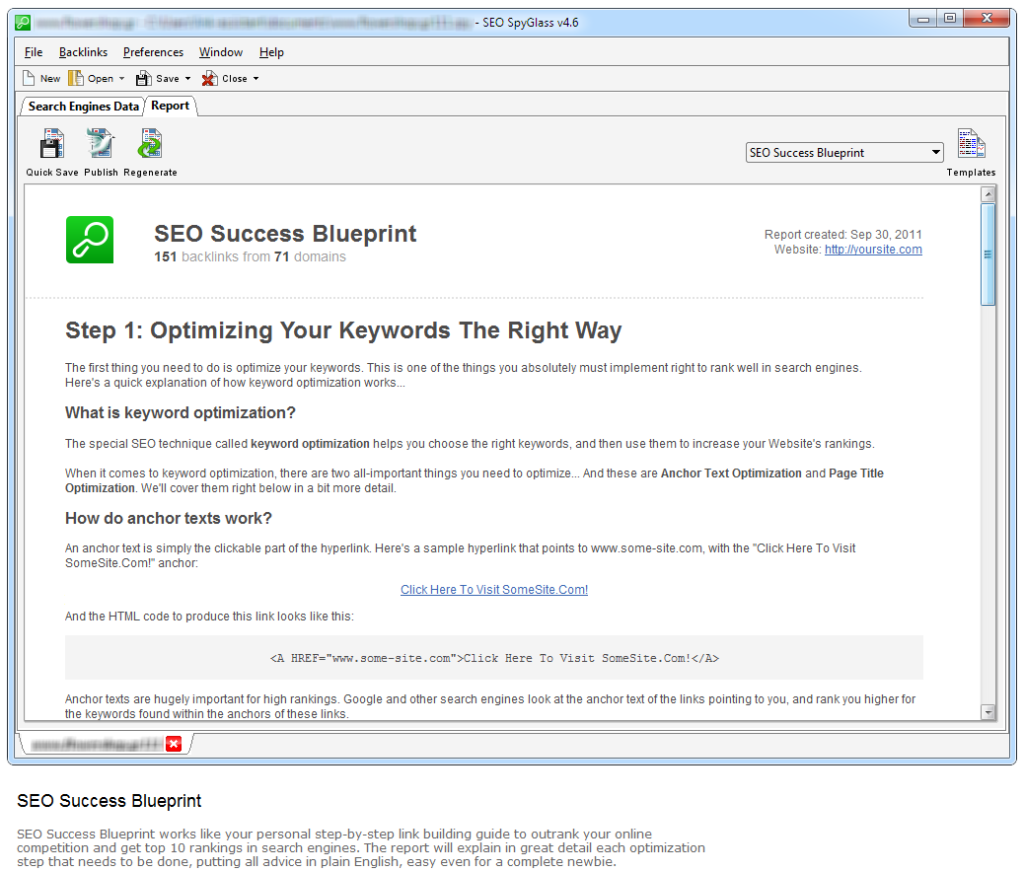Save the project using the Save icon

pos(143,78)
